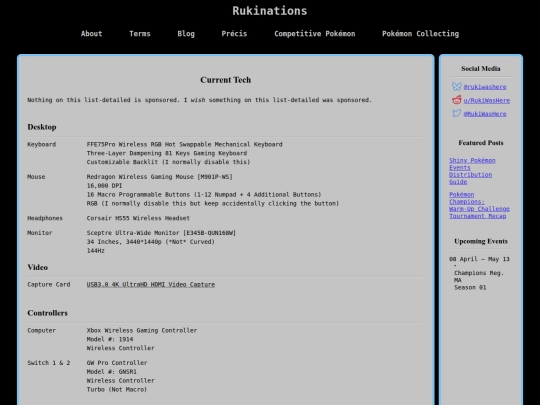Click Corsair HS55 Wireless Headset text
This screenshot has width=540, height=405.
click(x=138, y=218)
